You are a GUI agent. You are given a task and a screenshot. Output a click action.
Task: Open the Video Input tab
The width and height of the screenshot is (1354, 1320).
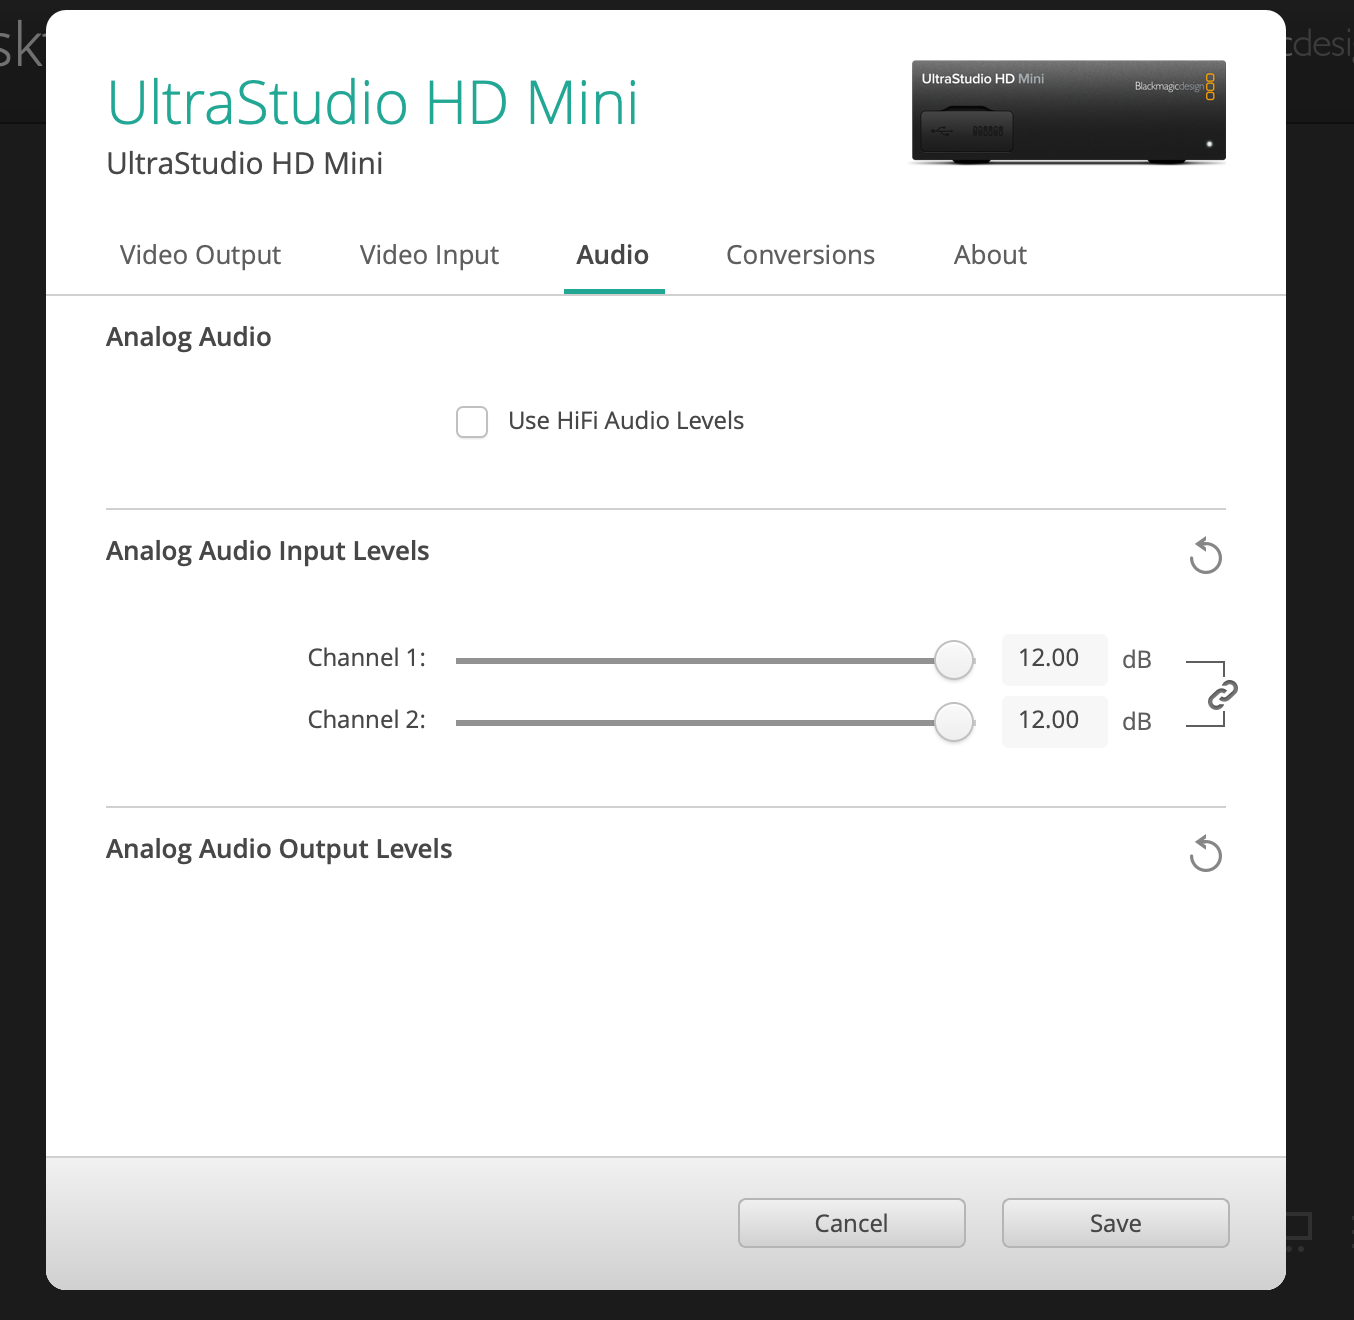click(429, 255)
